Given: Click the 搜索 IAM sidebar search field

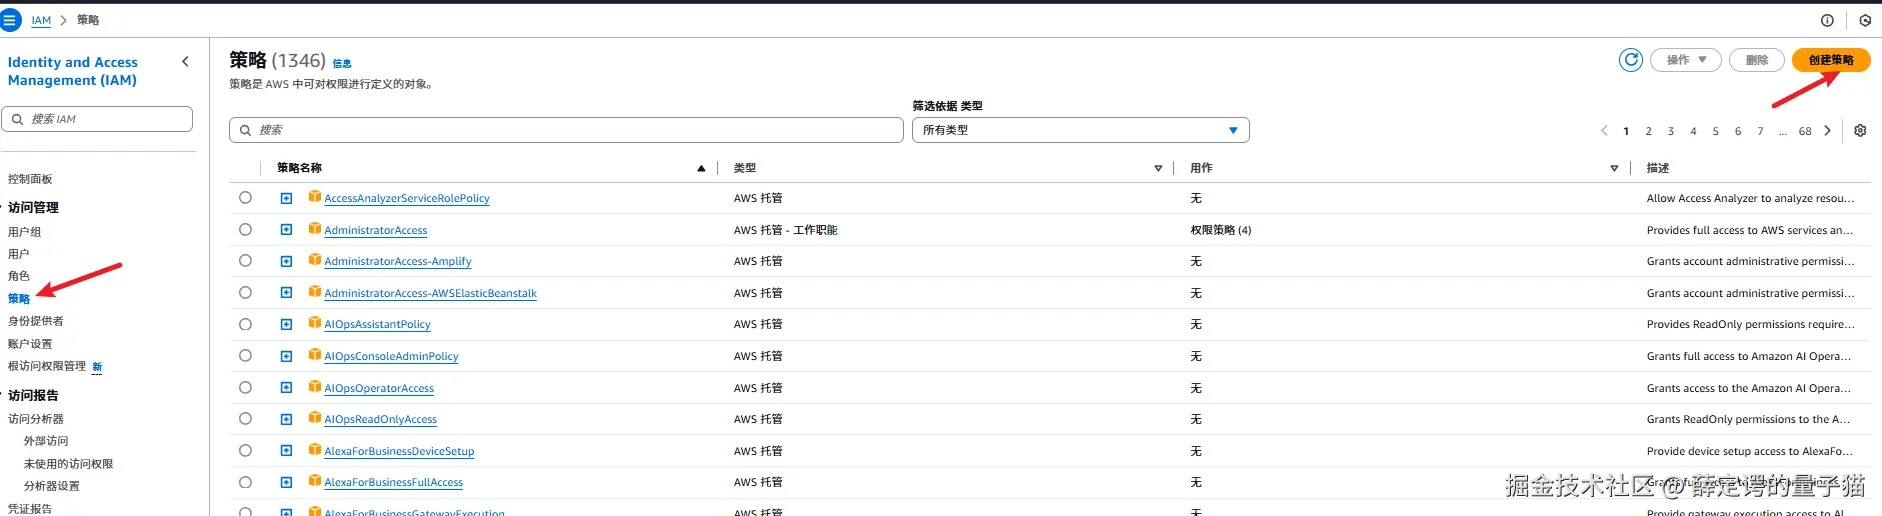Looking at the screenshot, I should tap(97, 119).
